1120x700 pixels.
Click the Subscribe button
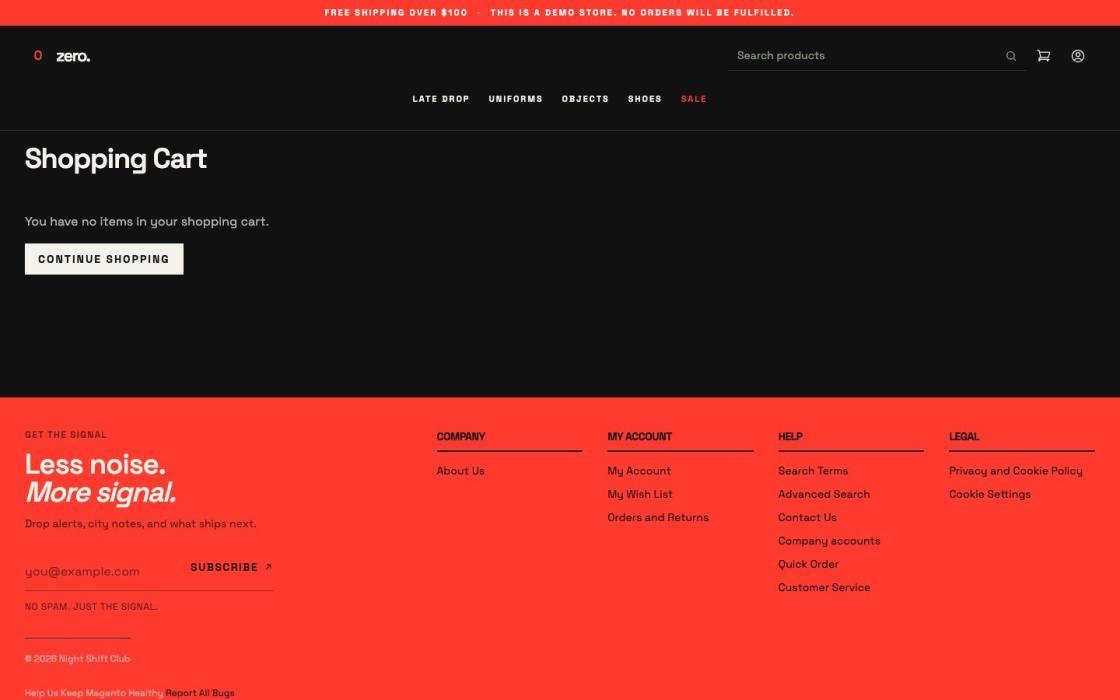231,567
